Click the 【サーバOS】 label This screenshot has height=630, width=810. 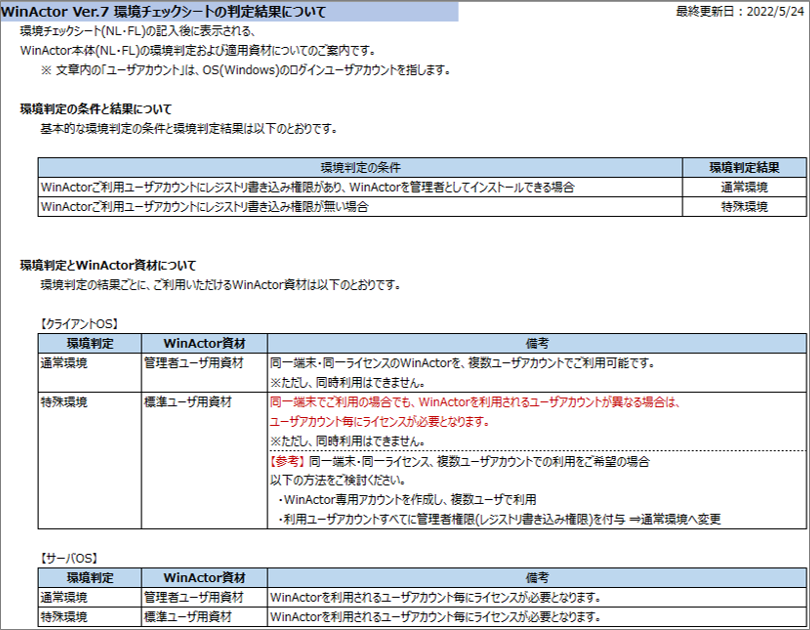click(69, 559)
